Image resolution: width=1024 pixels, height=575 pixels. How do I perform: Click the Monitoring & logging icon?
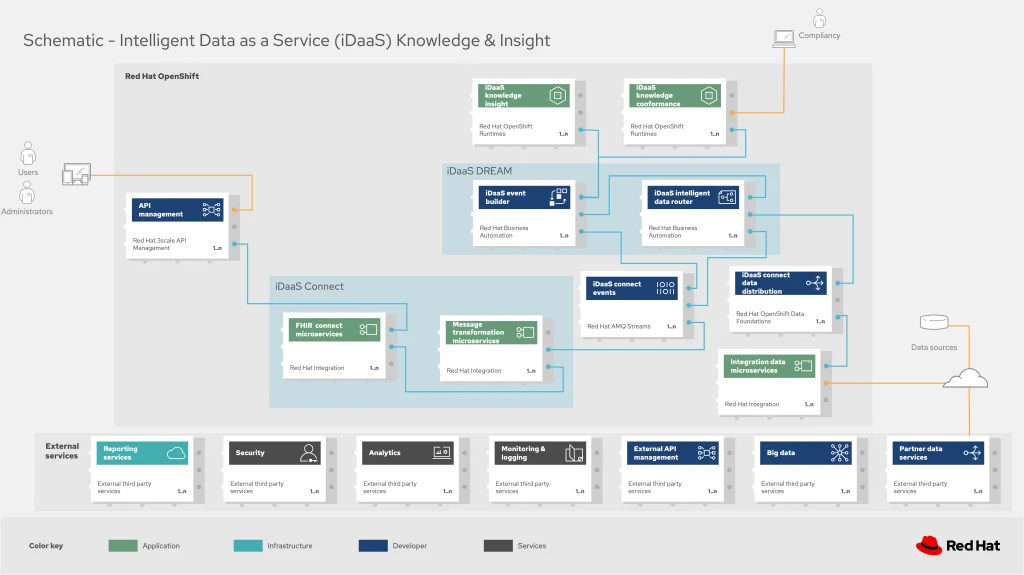[574, 453]
